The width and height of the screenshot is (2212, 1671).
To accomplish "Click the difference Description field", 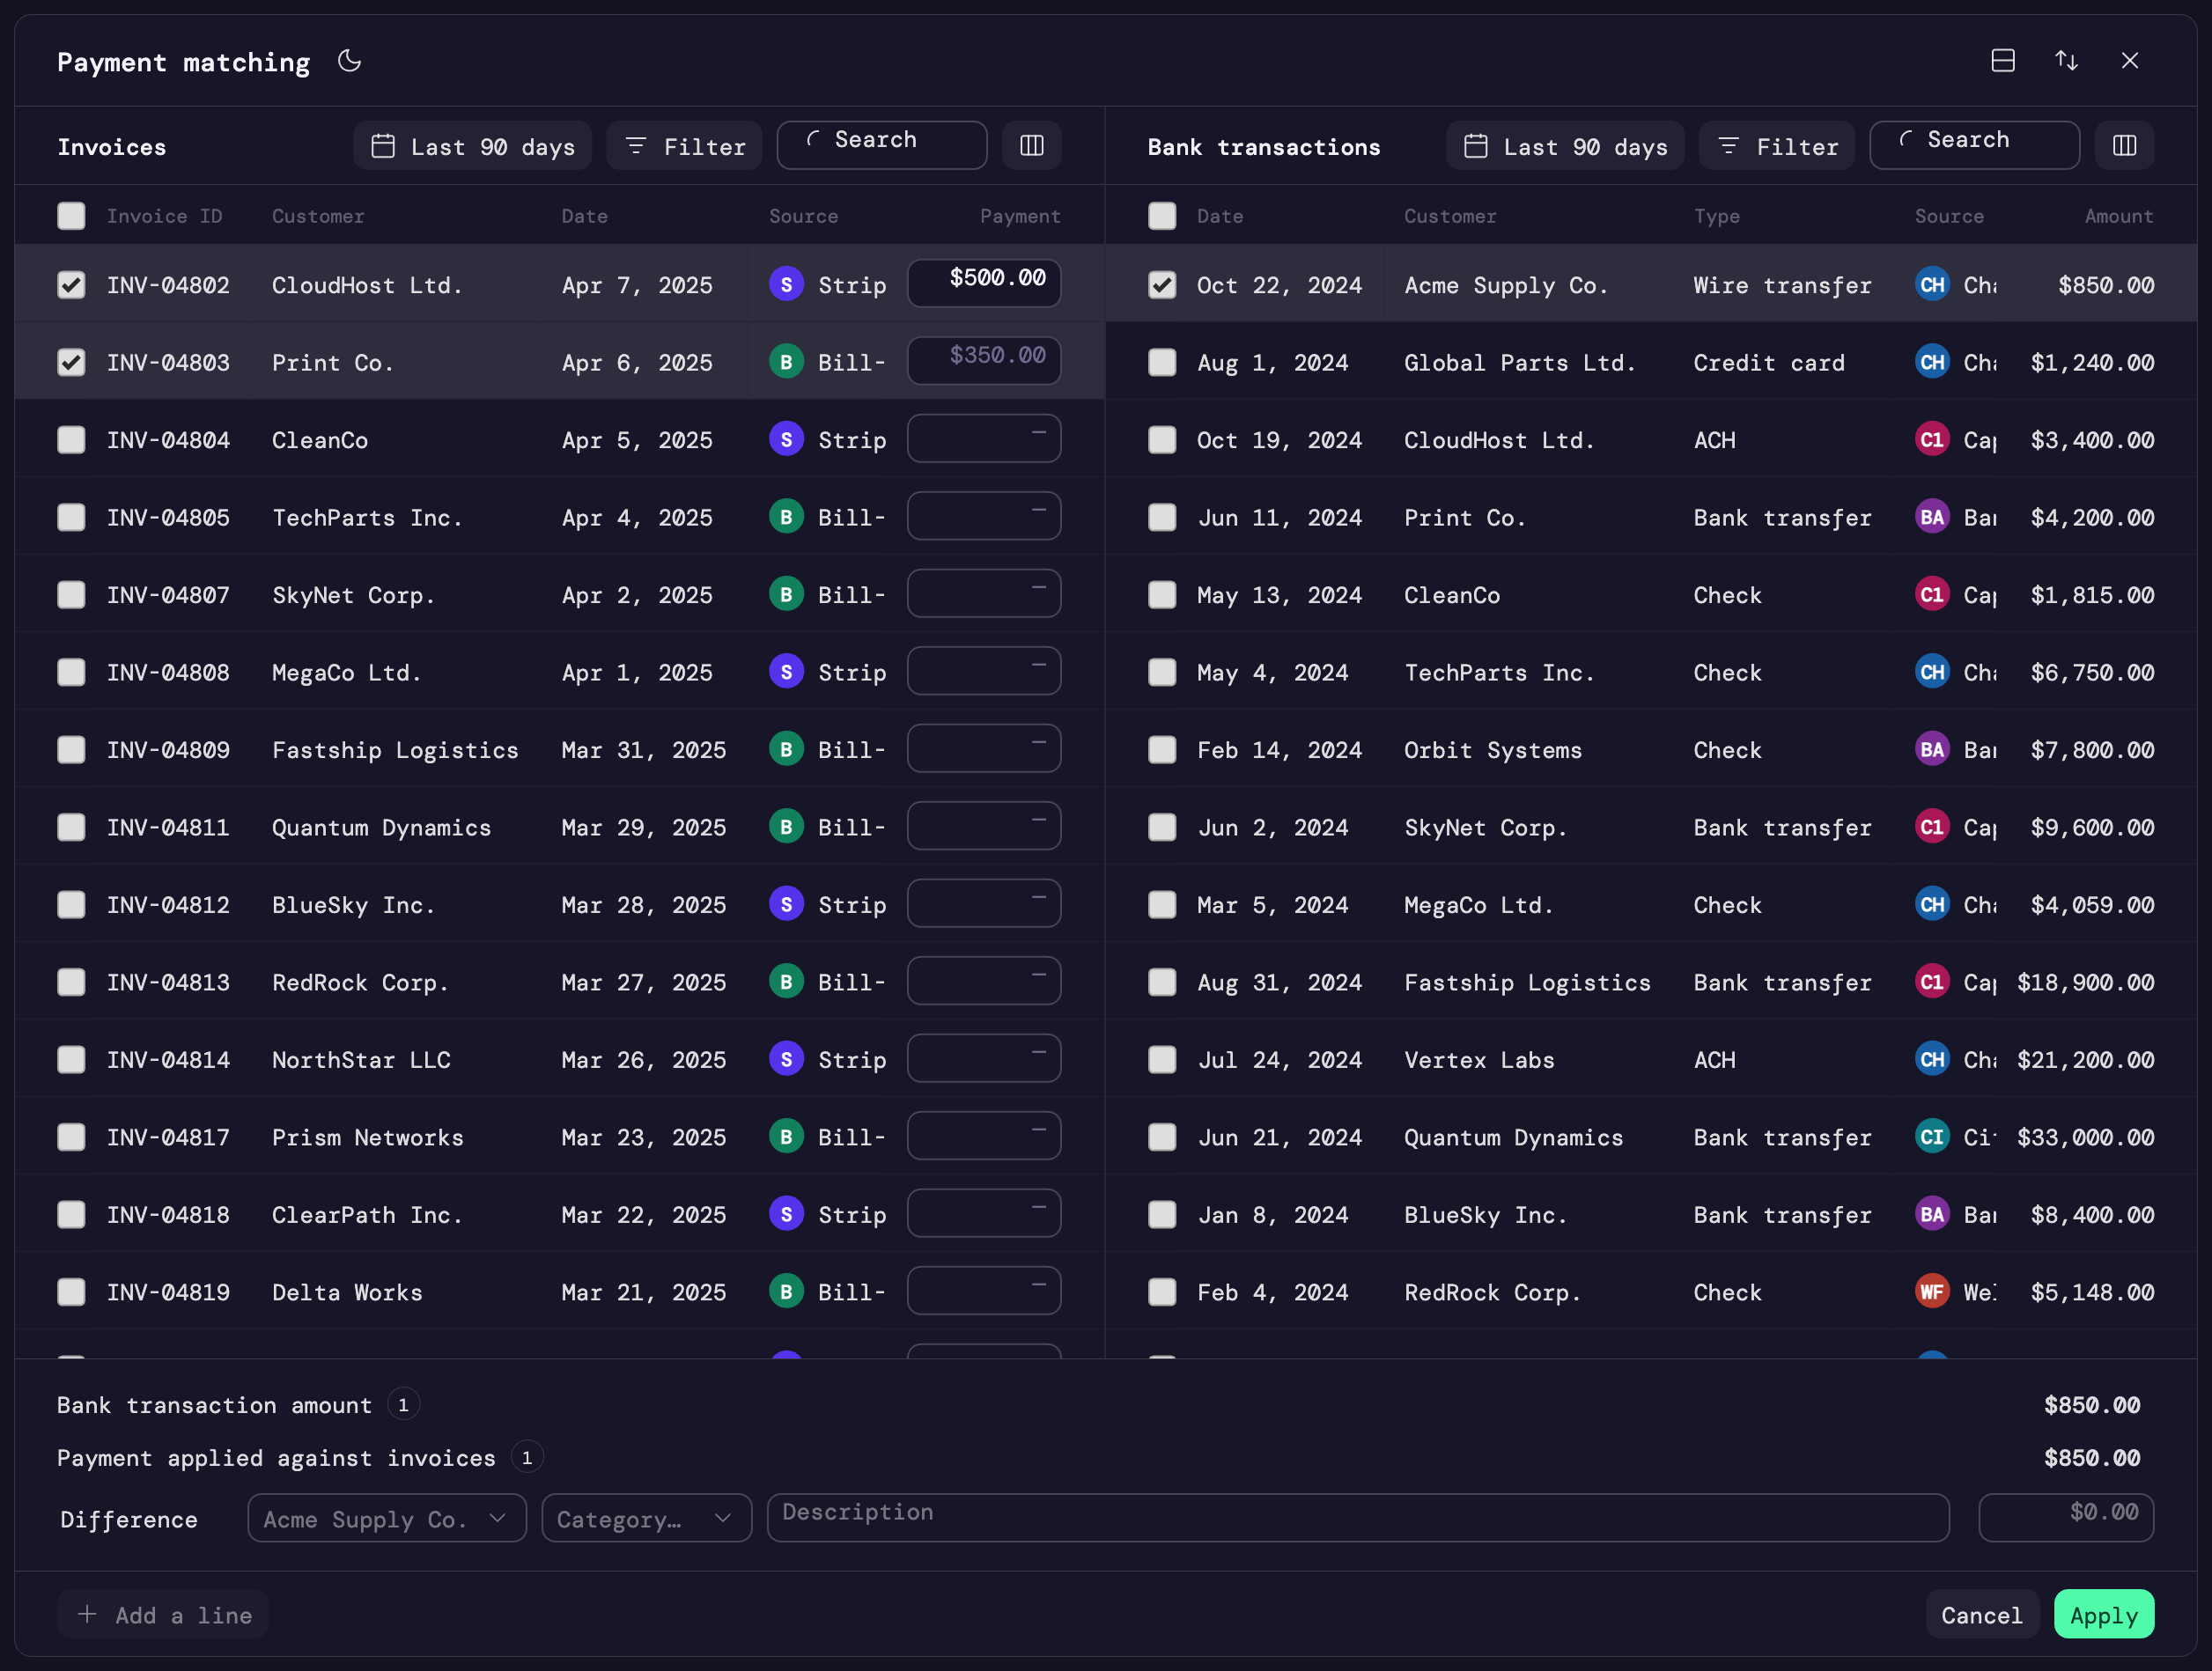I will coord(1358,1518).
